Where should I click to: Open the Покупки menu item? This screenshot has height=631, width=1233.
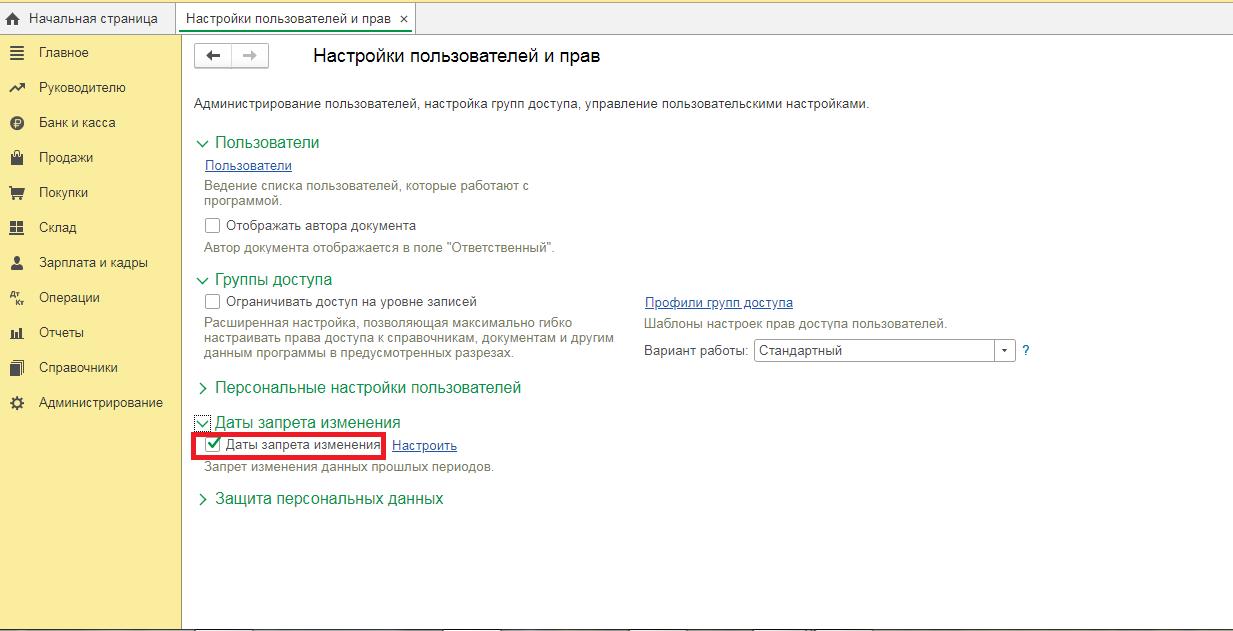pyautogui.click(x=64, y=193)
